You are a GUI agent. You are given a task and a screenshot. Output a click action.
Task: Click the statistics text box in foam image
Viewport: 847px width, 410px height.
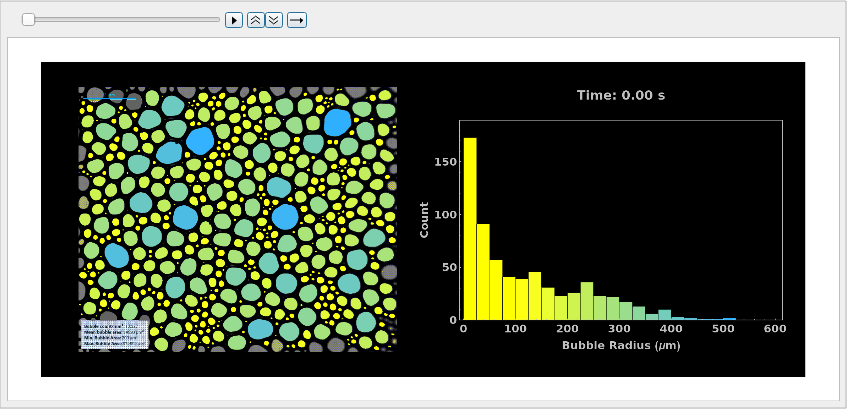coord(114,334)
